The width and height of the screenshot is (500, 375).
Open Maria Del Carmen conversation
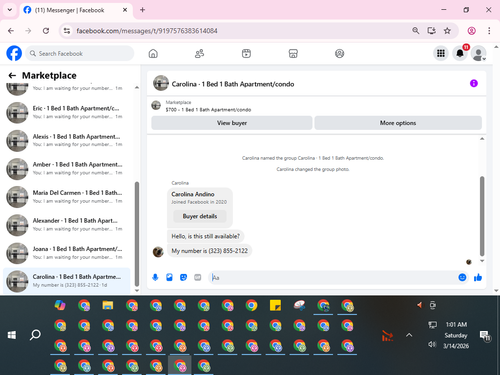pos(67,197)
